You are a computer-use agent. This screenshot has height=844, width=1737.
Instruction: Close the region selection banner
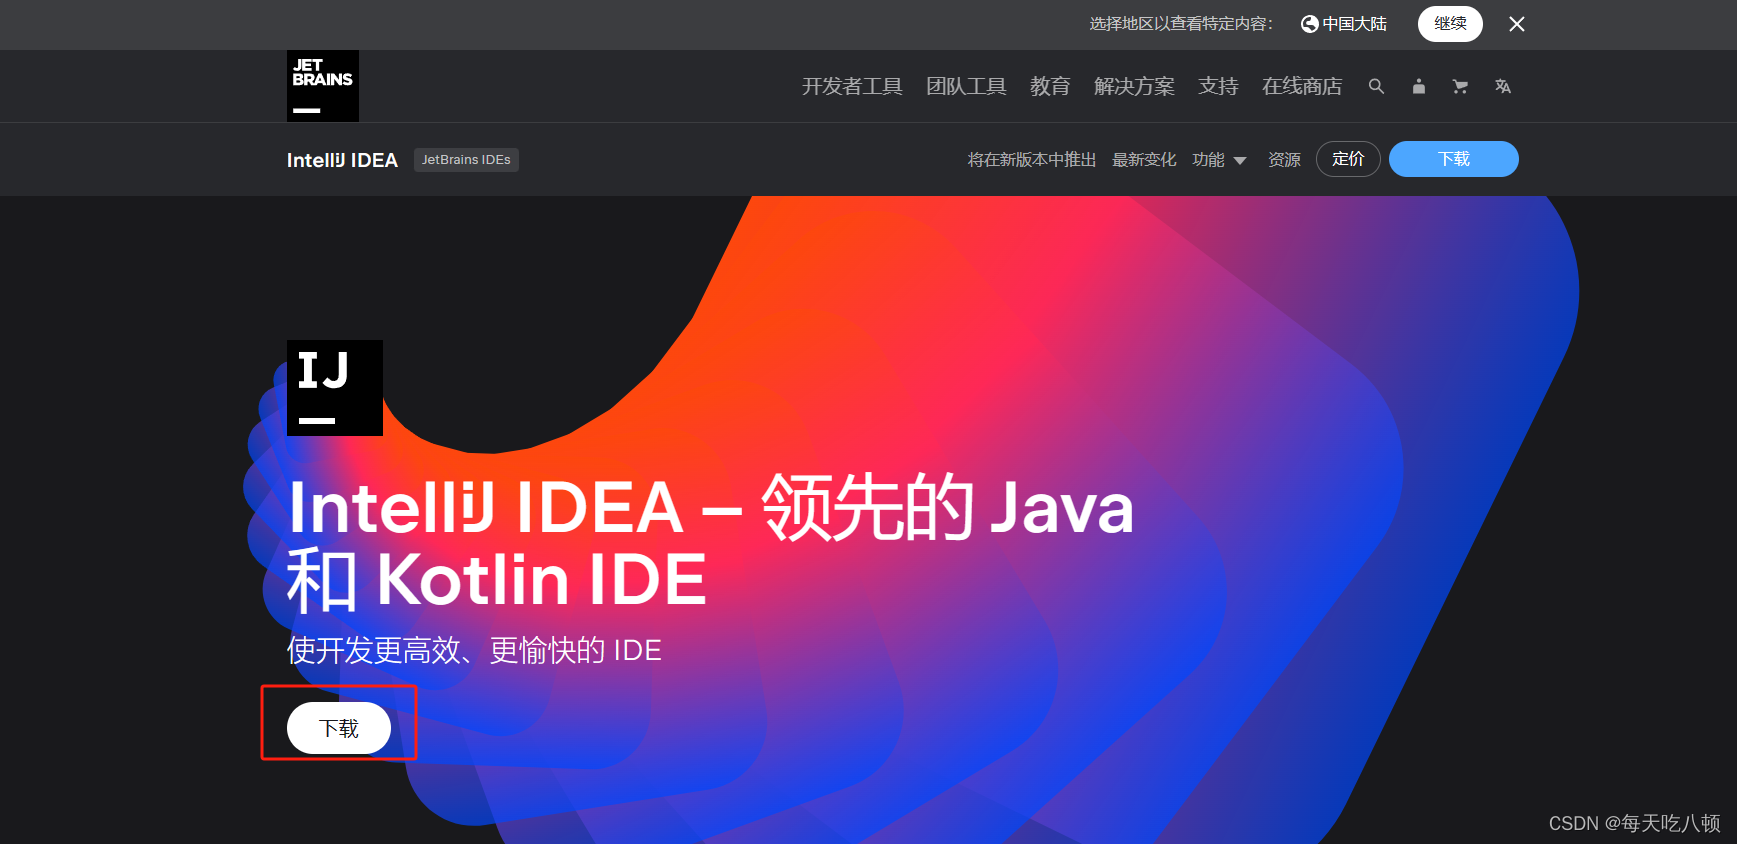point(1517,24)
